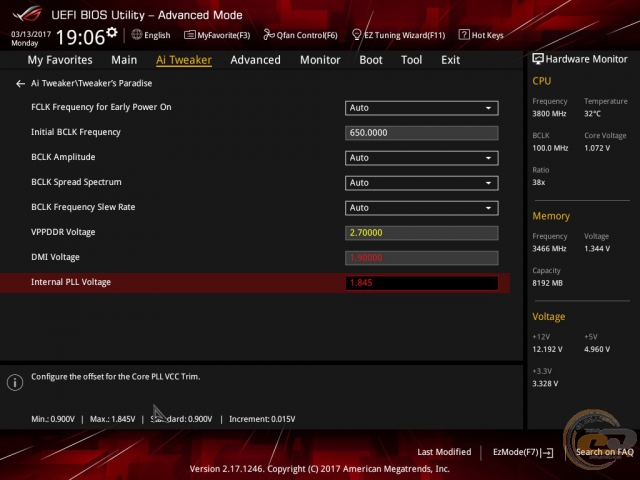Click the memory frequency value 3466 MHz
Screen dimensions: 640x480
(x=549, y=249)
